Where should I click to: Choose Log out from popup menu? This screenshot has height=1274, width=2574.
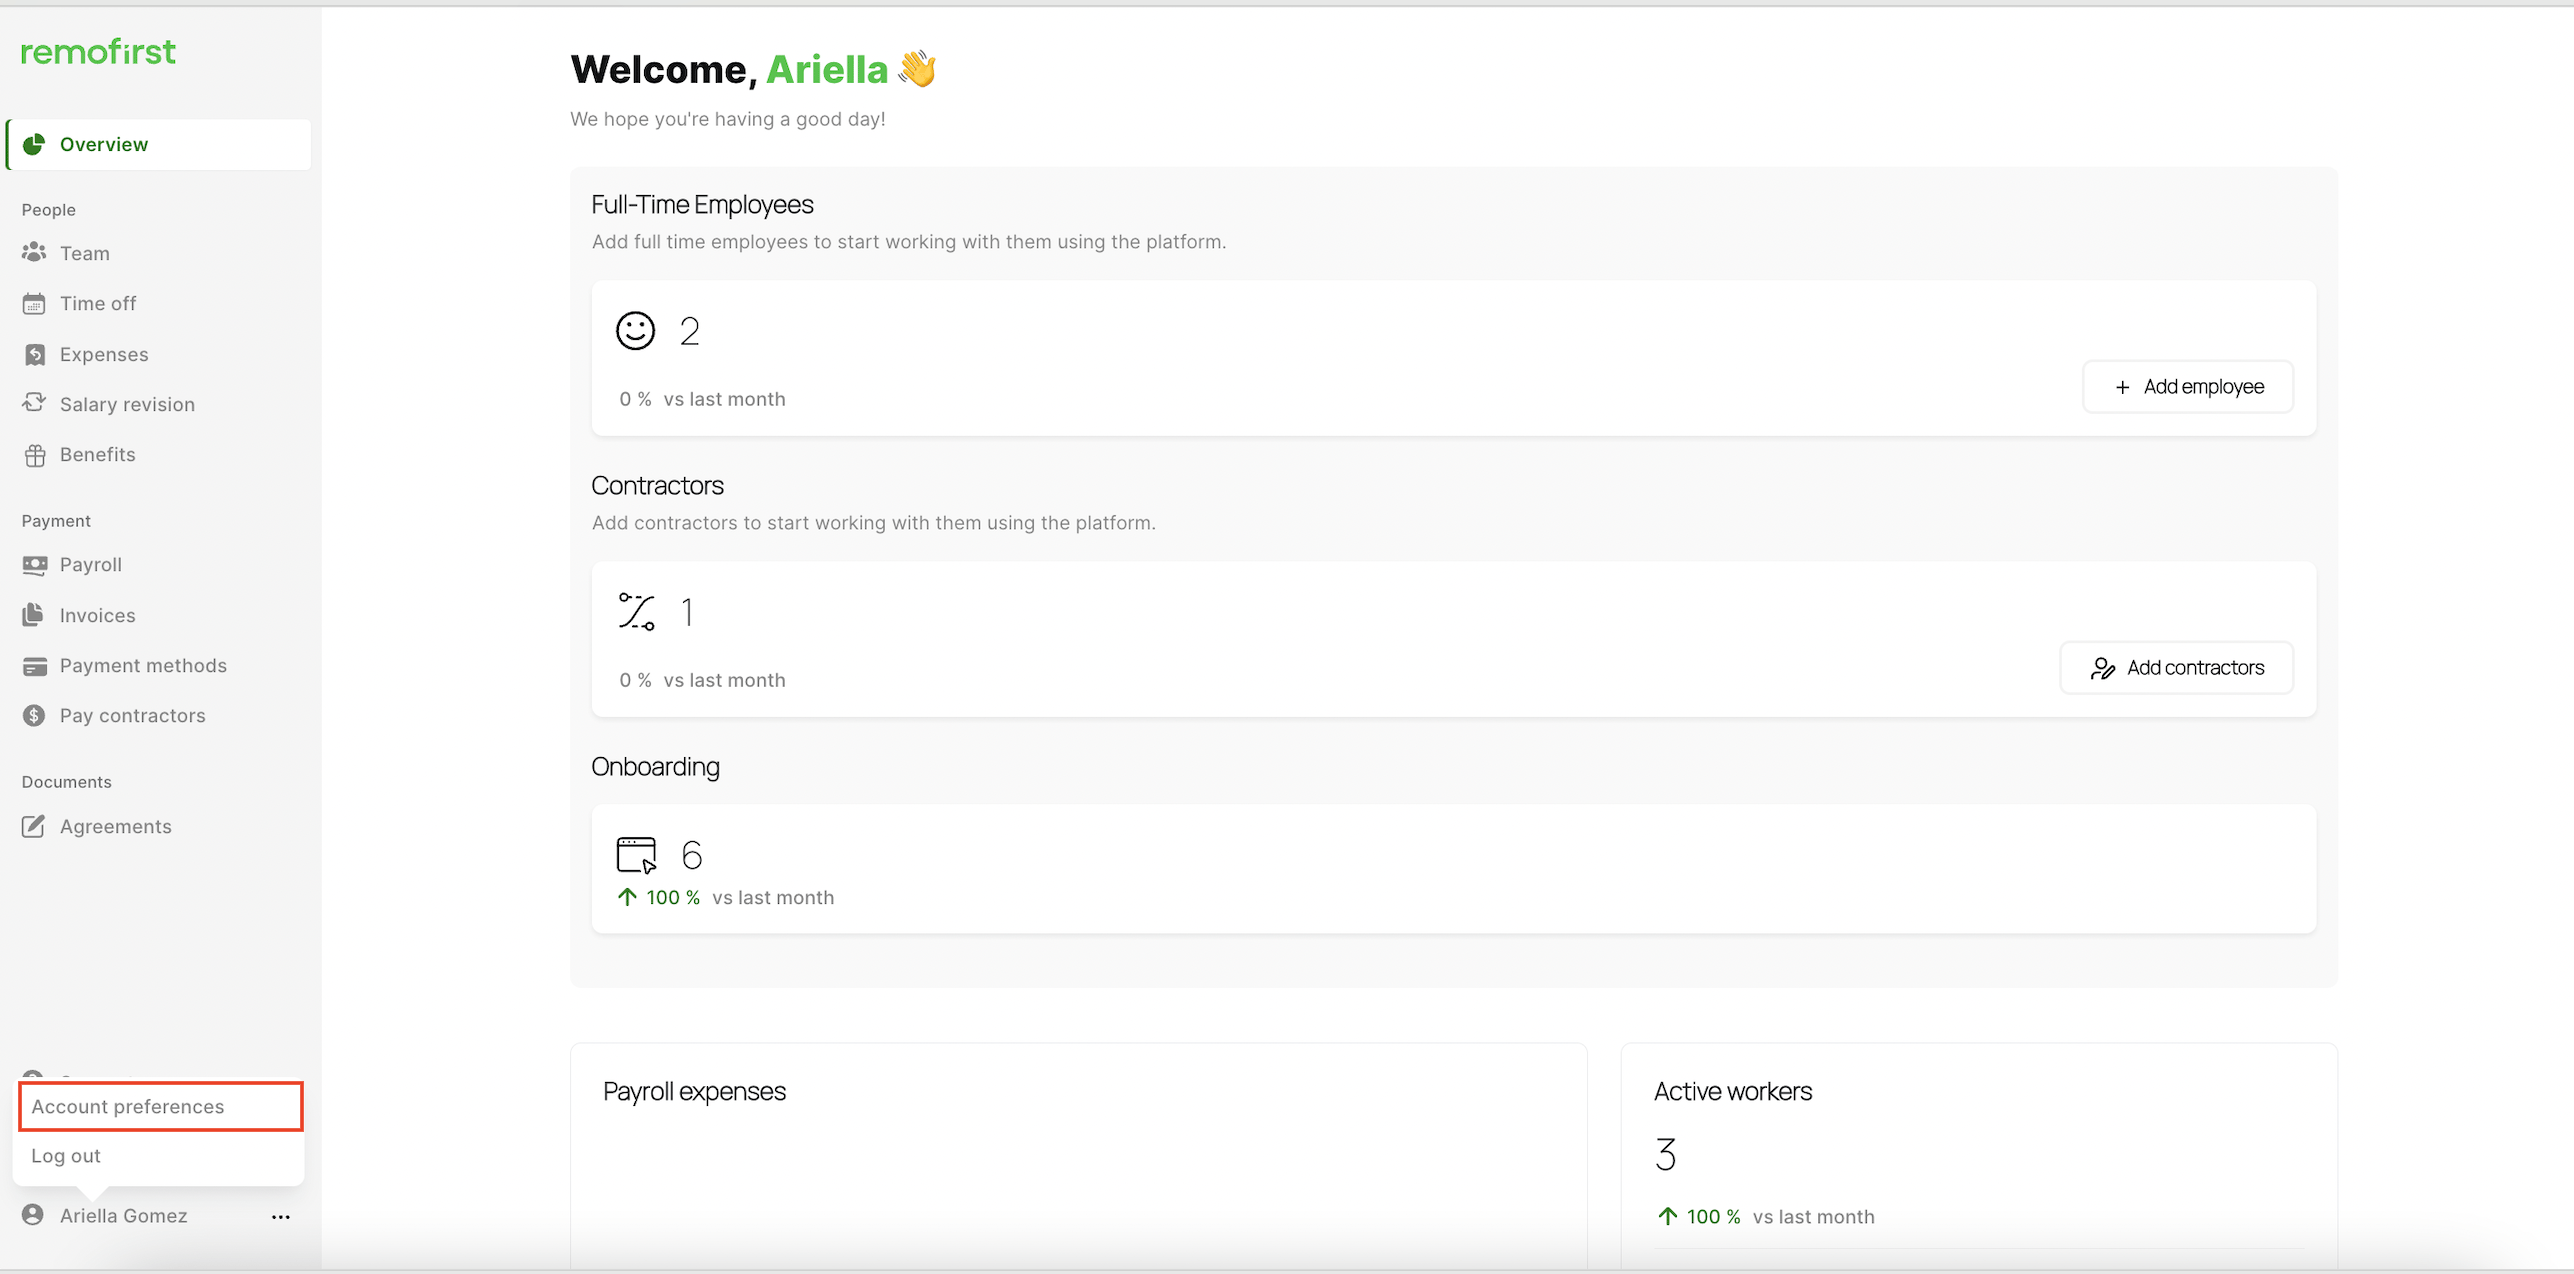point(66,1156)
